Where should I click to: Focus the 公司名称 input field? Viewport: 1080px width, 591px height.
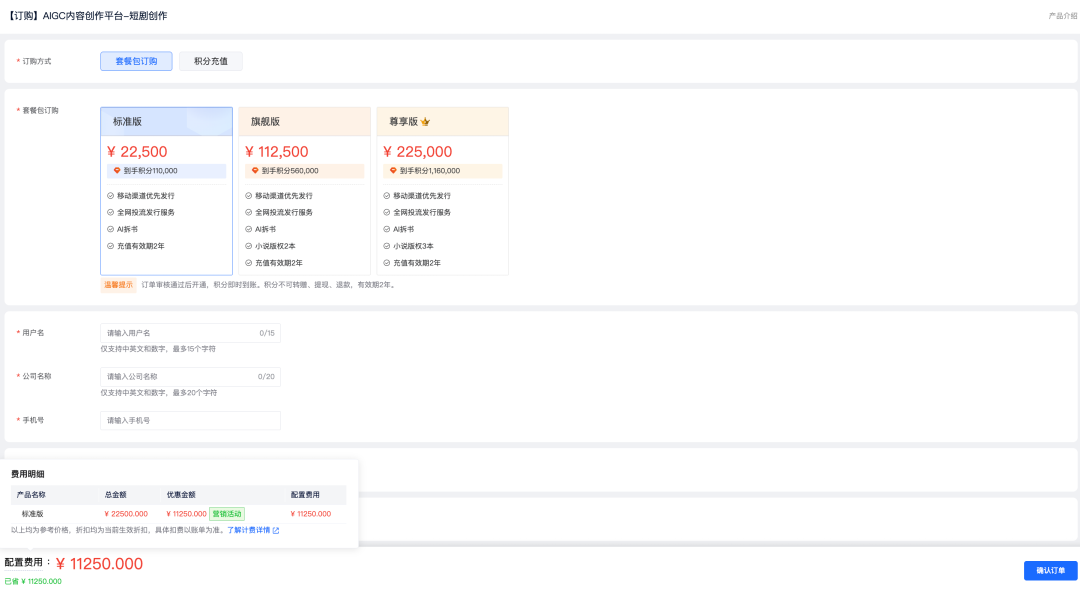tap(190, 377)
